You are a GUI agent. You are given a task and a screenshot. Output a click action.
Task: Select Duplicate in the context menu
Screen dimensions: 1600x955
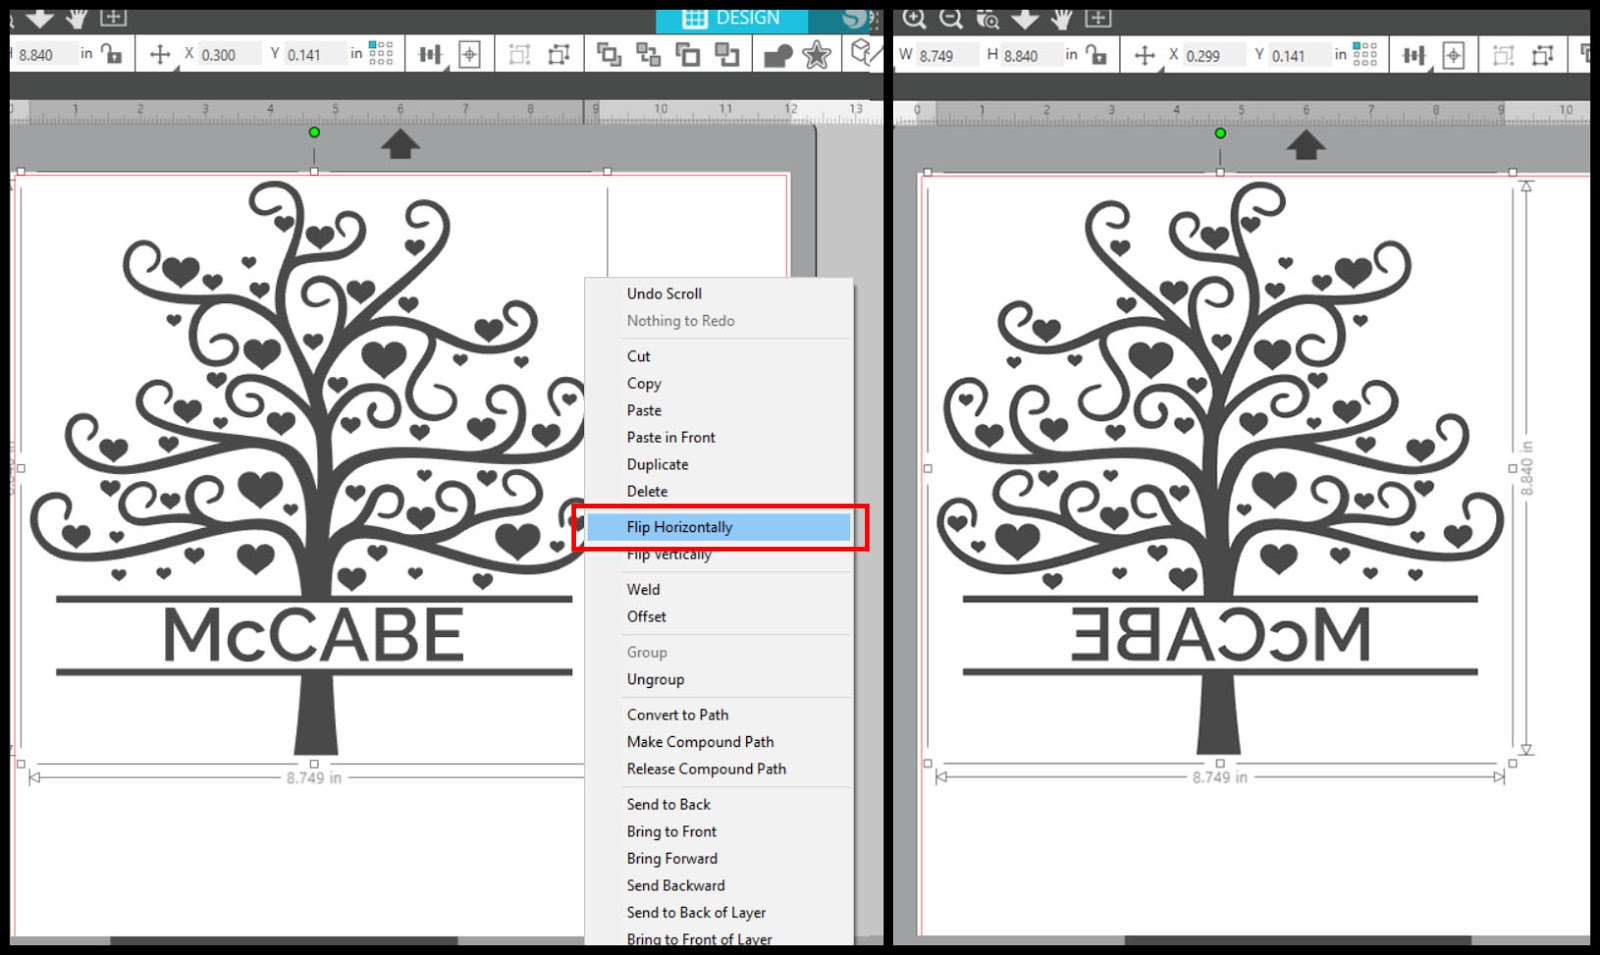click(657, 464)
